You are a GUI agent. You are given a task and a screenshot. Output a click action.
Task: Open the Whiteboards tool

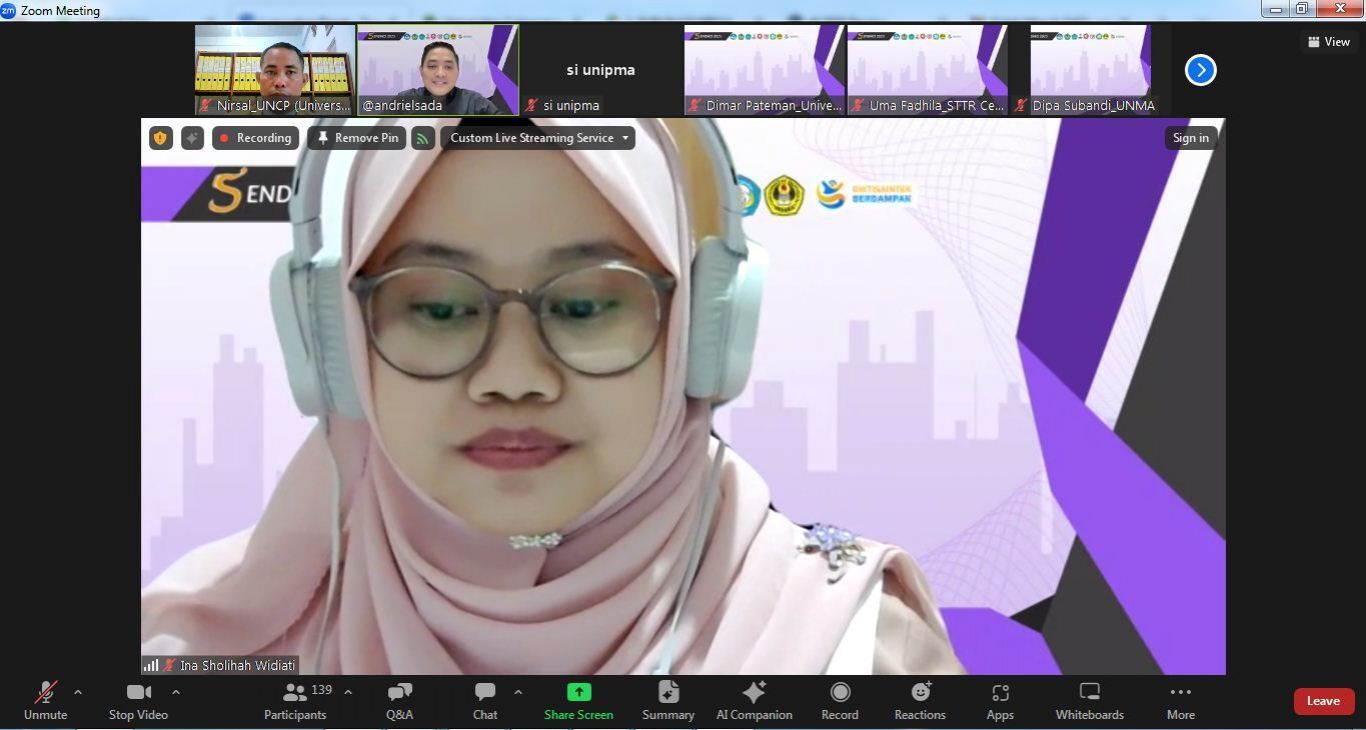[1089, 700]
